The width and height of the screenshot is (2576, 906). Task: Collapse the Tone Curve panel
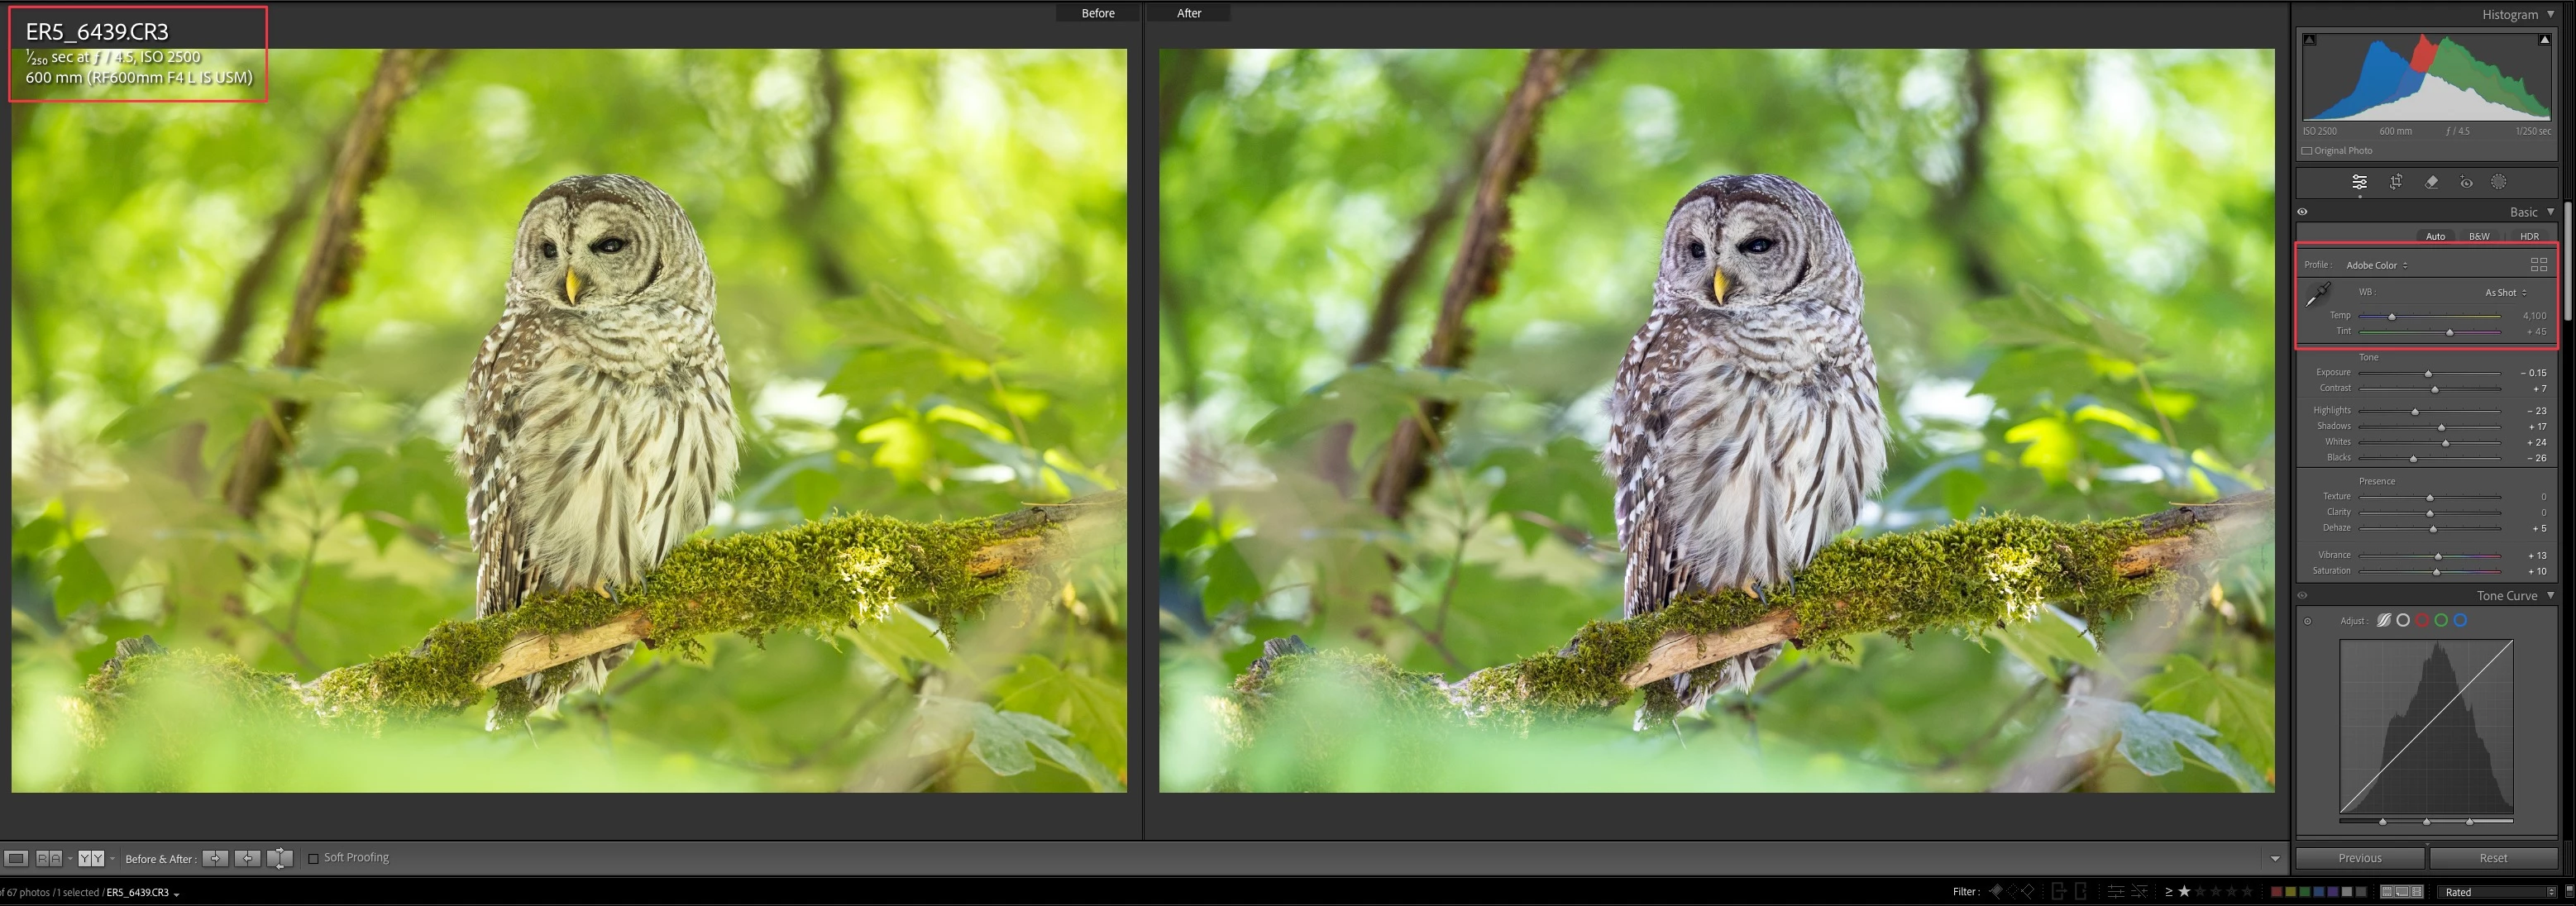pos(2550,595)
